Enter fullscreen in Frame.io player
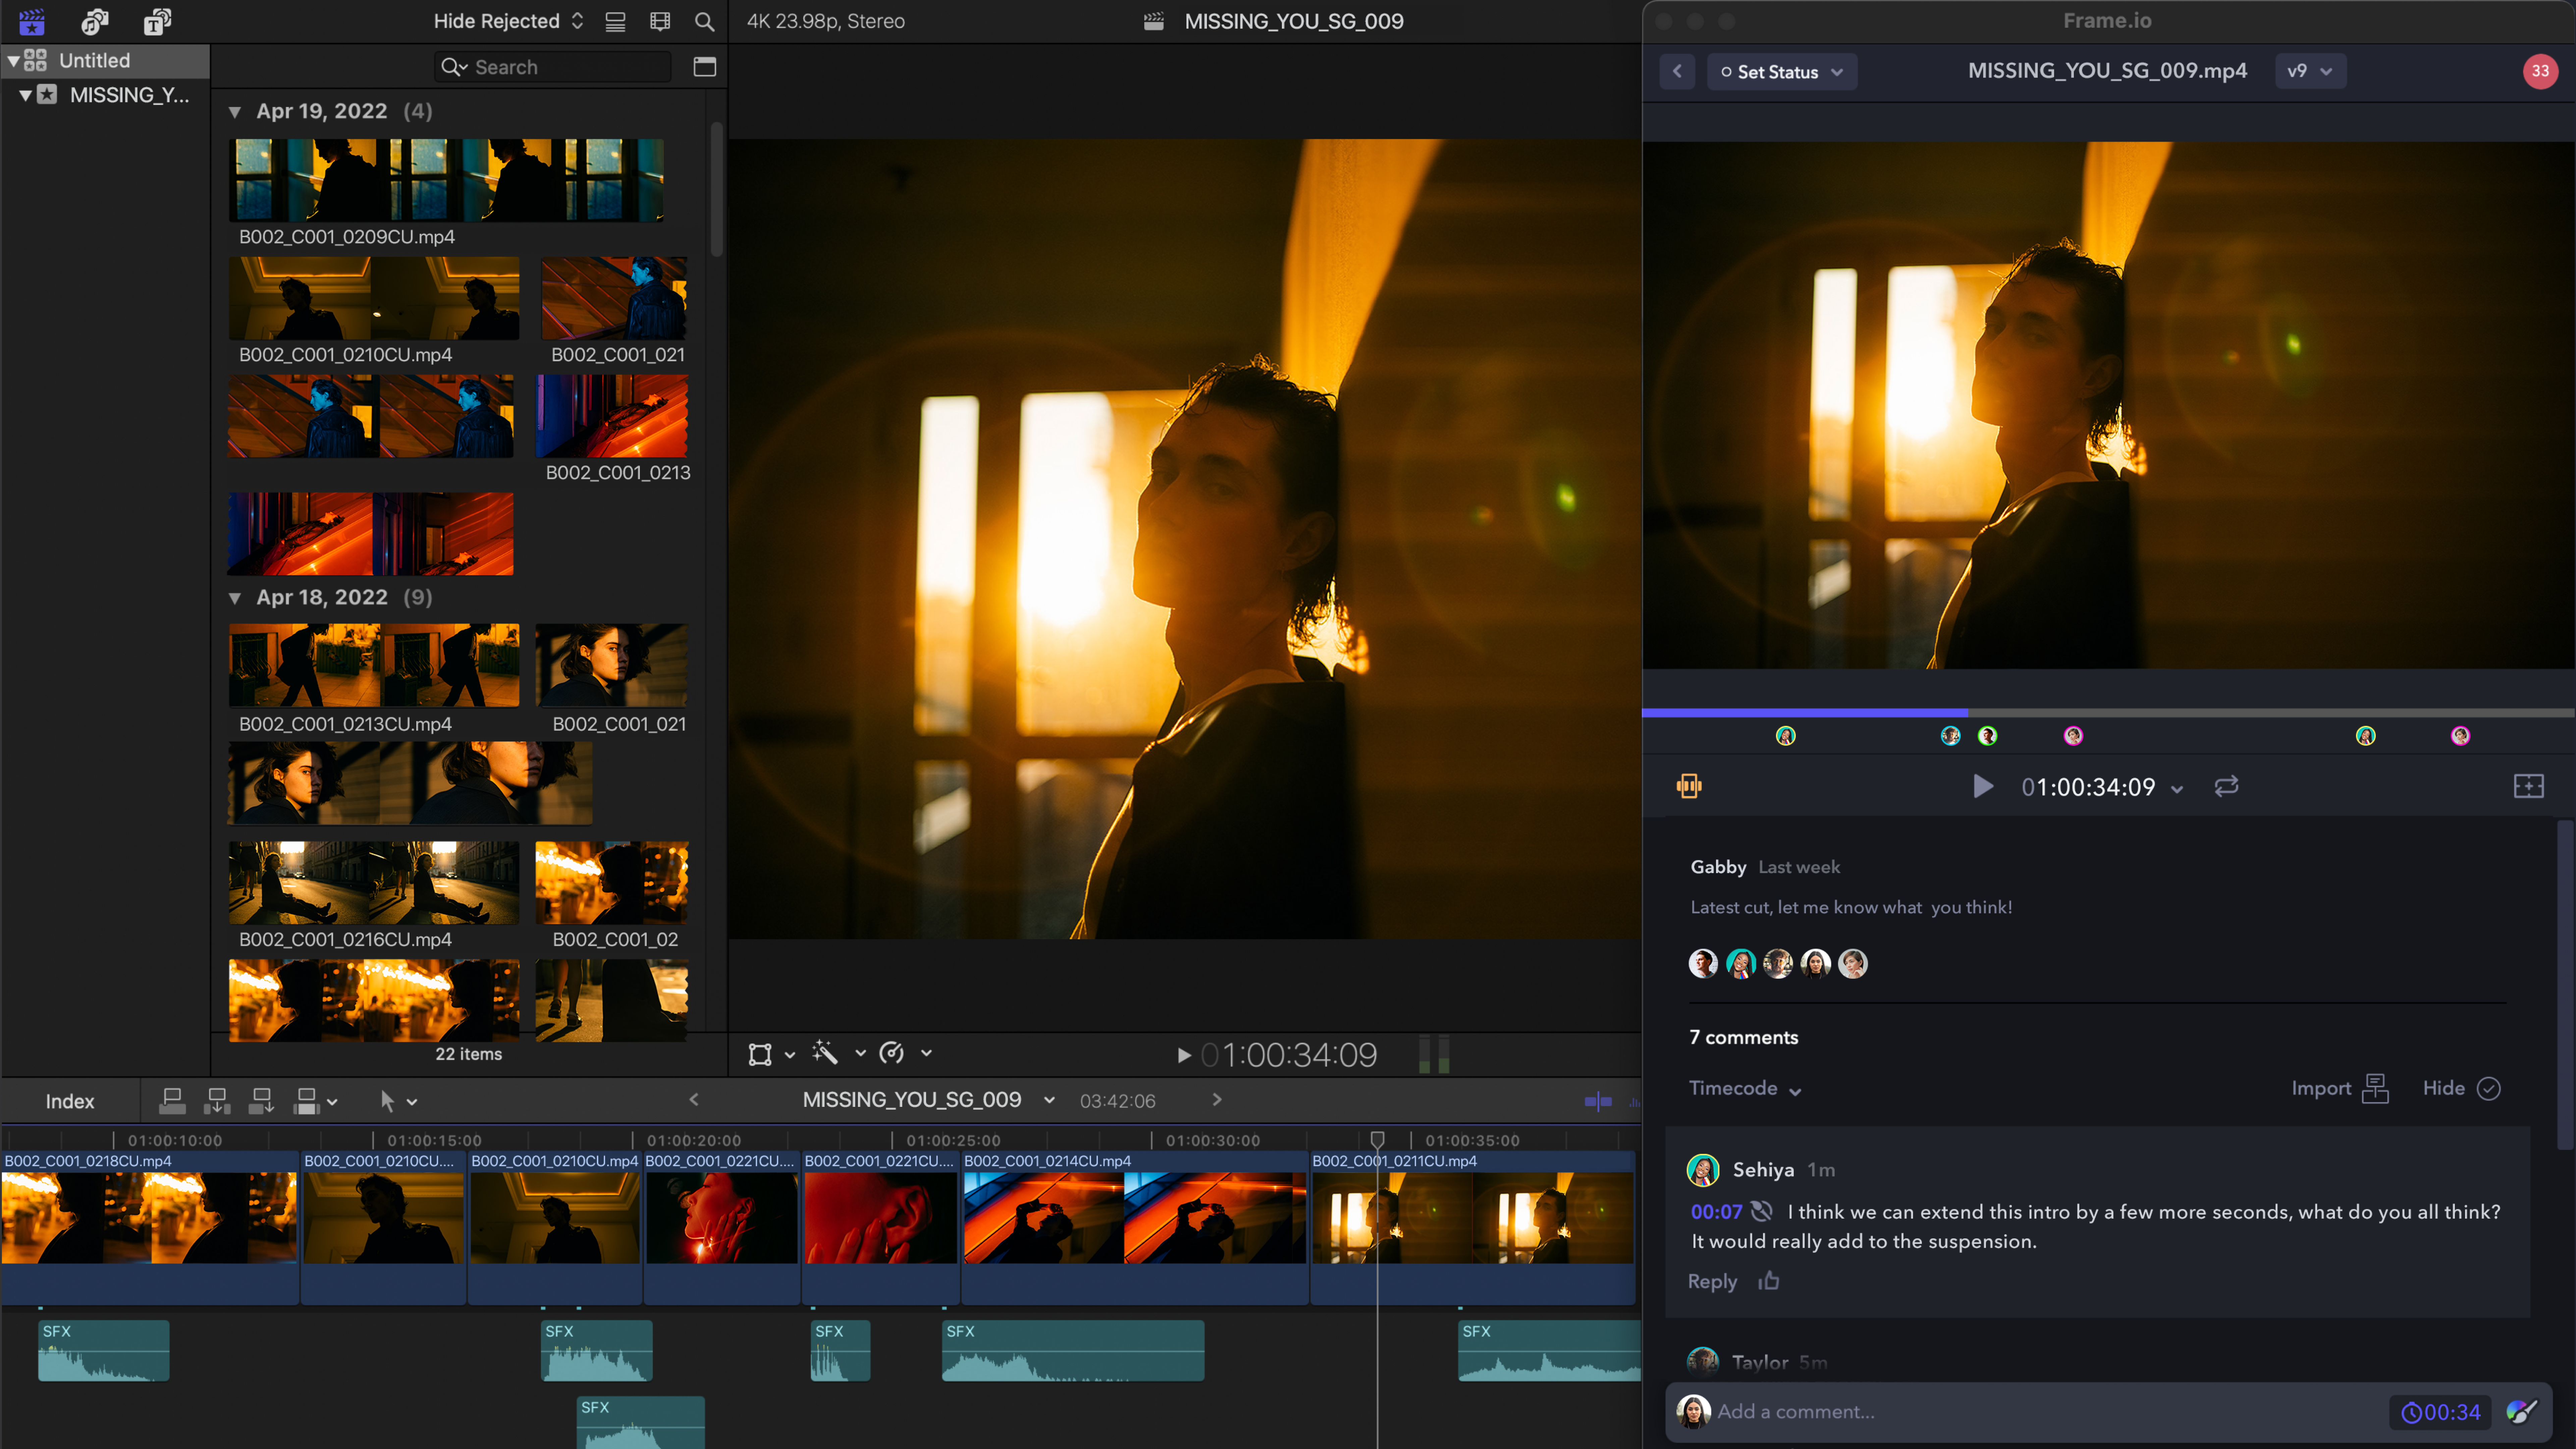Viewport: 2576px width, 1449px height. [x=2528, y=786]
